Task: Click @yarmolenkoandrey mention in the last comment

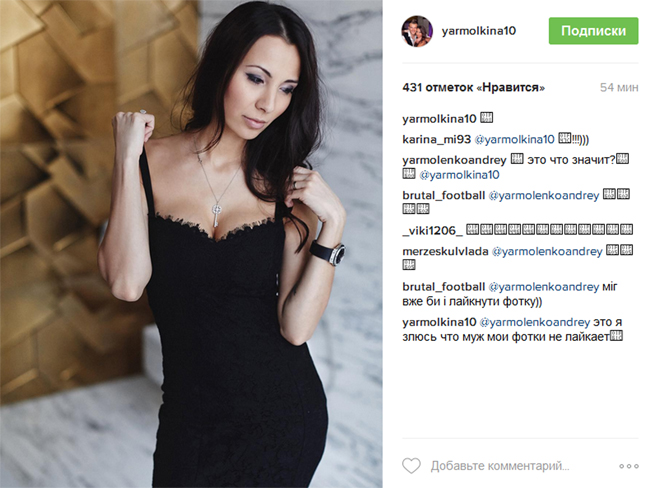Action: point(534,323)
